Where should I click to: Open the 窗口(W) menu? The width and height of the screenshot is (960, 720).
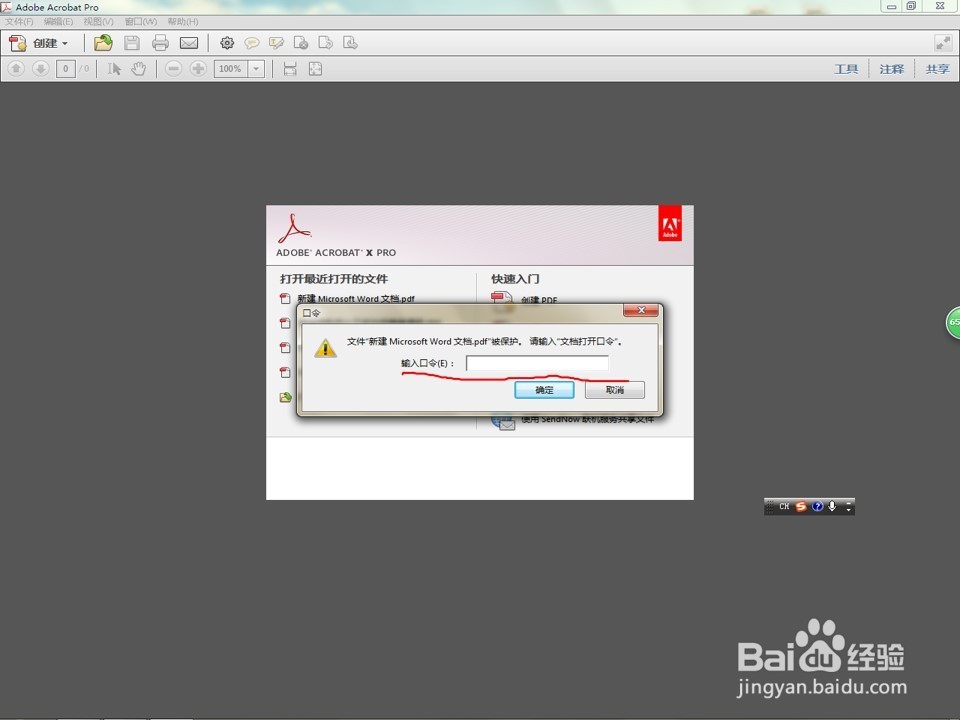(x=141, y=21)
